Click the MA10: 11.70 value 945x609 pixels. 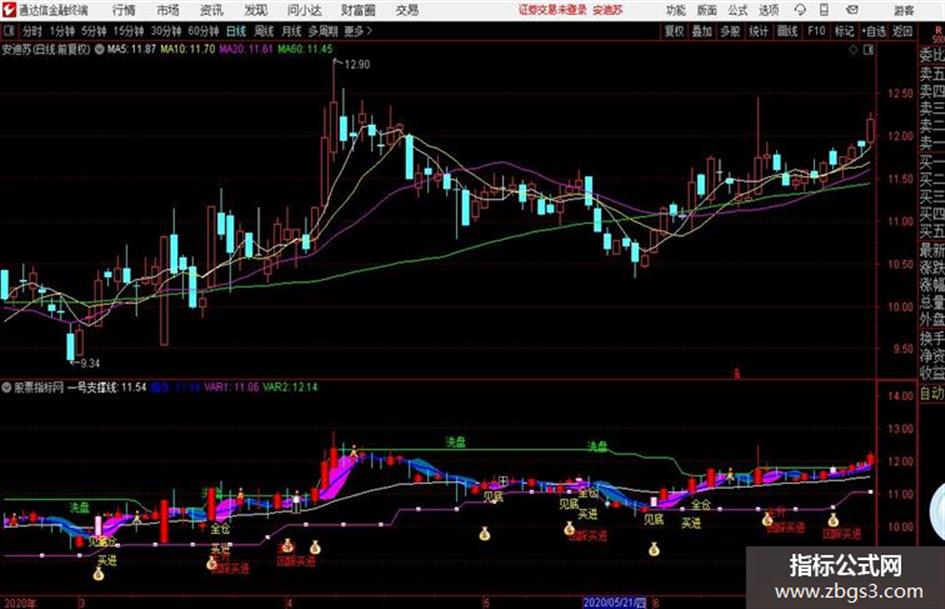[x=187, y=49]
